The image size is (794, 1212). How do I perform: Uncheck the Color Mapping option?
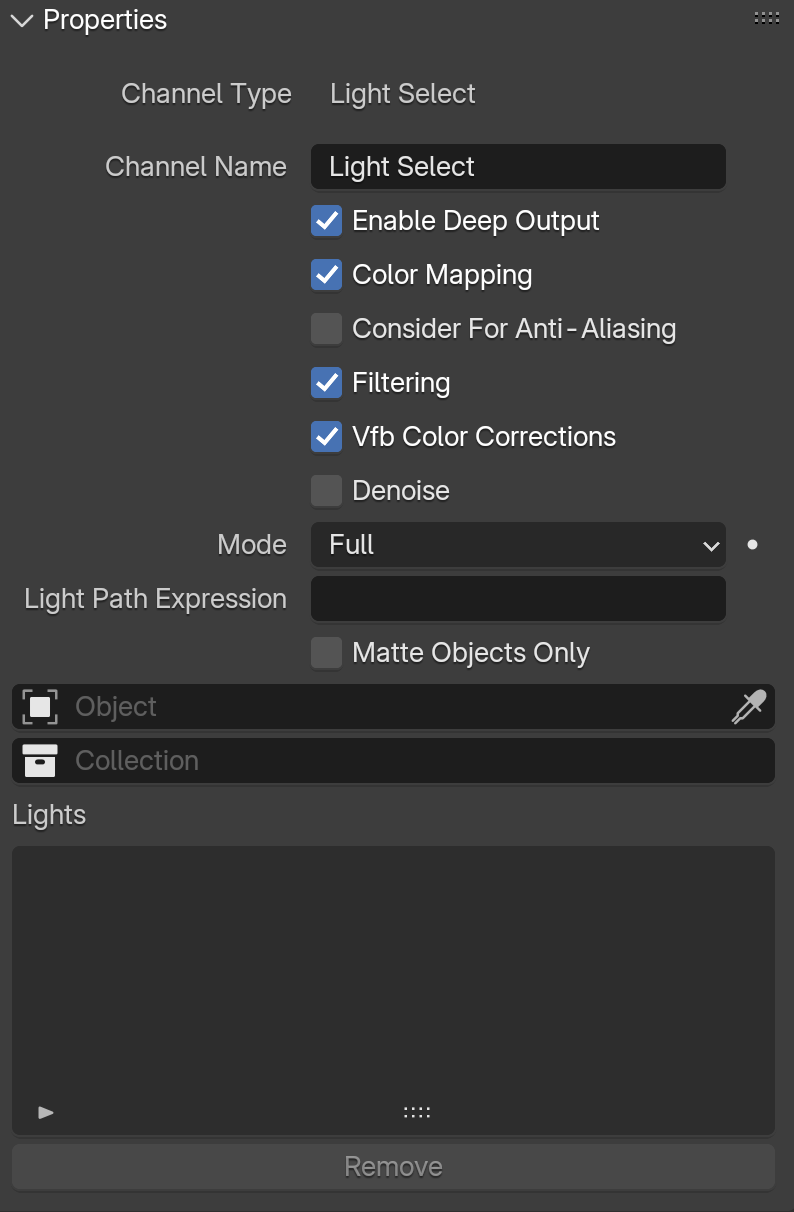tap(326, 275)
